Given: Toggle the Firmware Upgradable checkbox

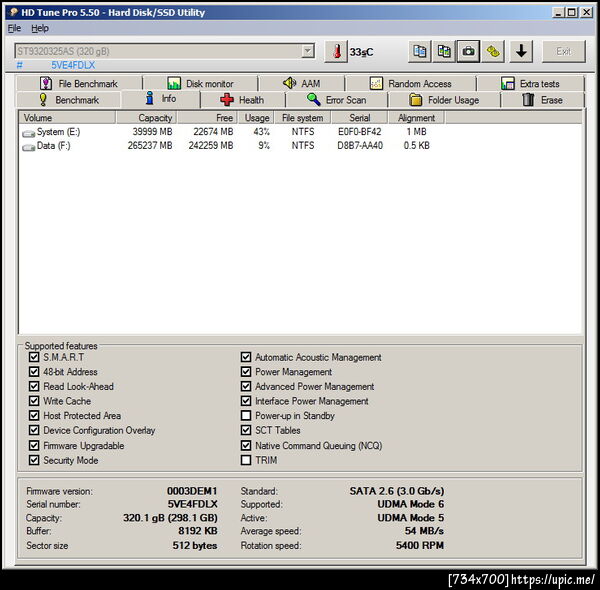Looking at the screenshot, I should [34, 445].
